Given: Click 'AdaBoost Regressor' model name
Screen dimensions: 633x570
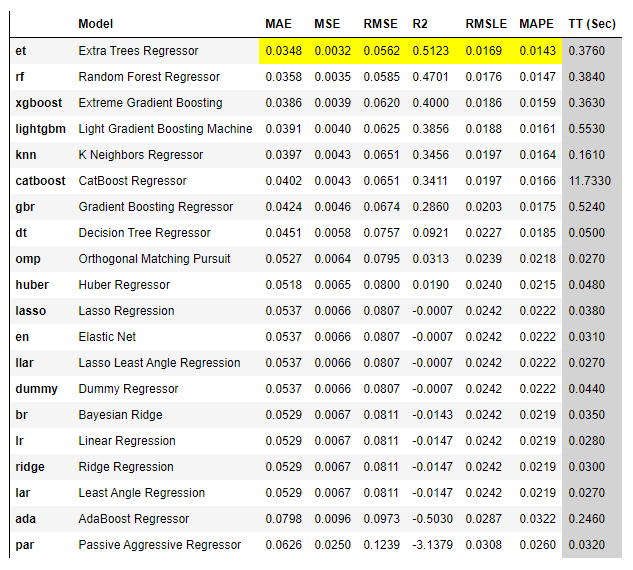Looking at the screenshot, I should (x=134, y=519).
